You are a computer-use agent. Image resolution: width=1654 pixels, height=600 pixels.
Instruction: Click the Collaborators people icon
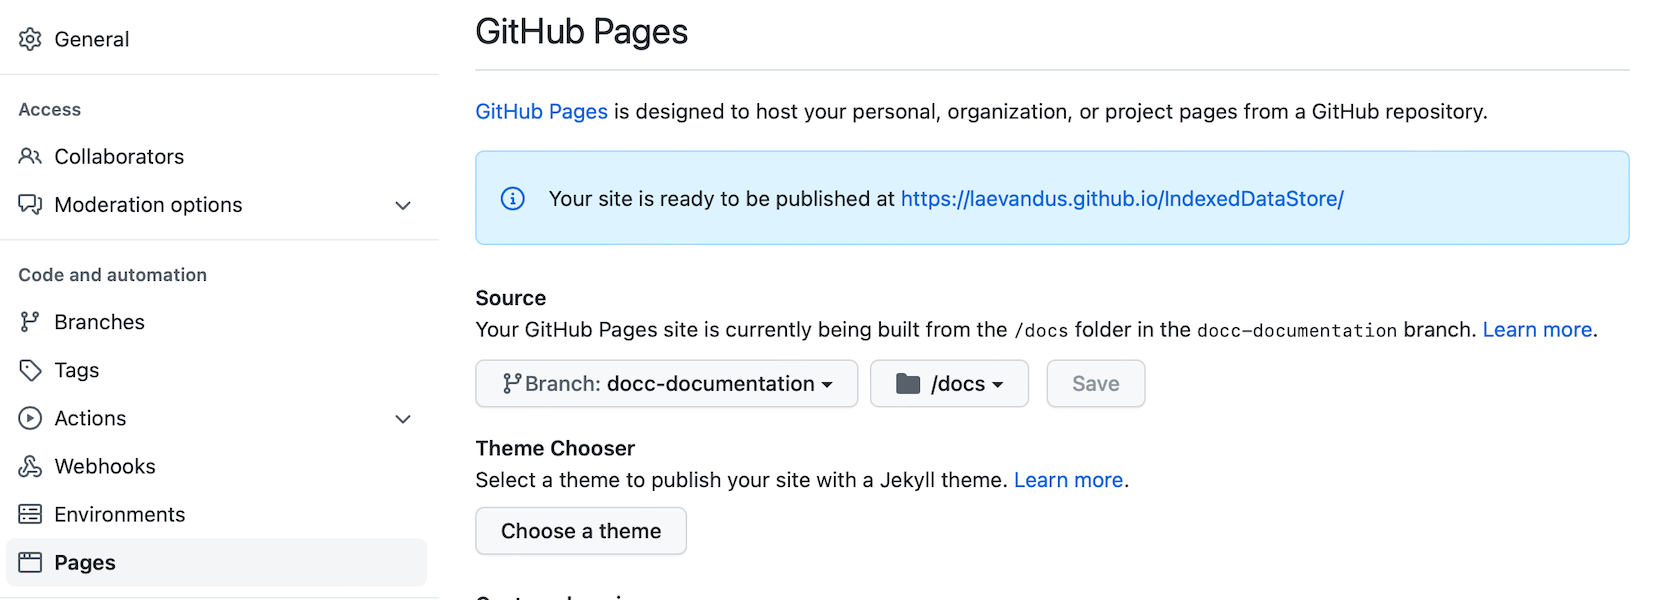(x=30, y=156)
